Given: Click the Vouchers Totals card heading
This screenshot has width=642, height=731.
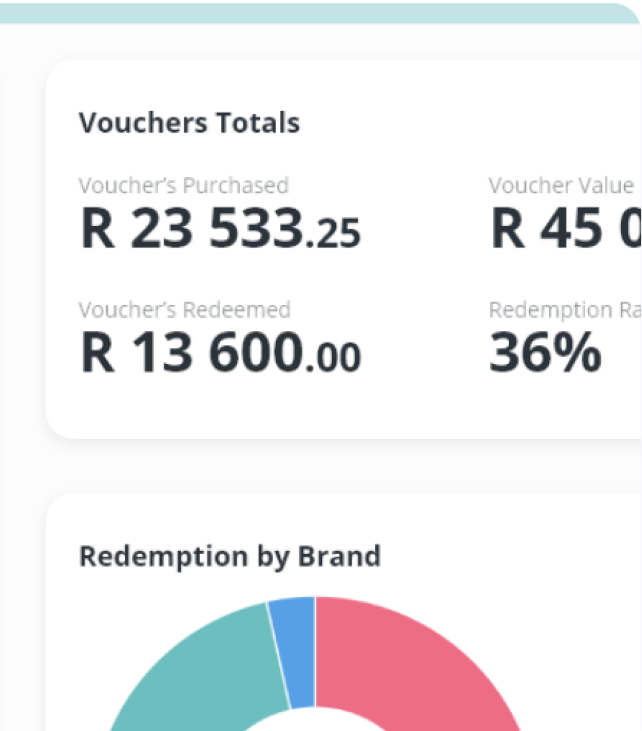Looking at the screenshot, I should pos(189,123).
